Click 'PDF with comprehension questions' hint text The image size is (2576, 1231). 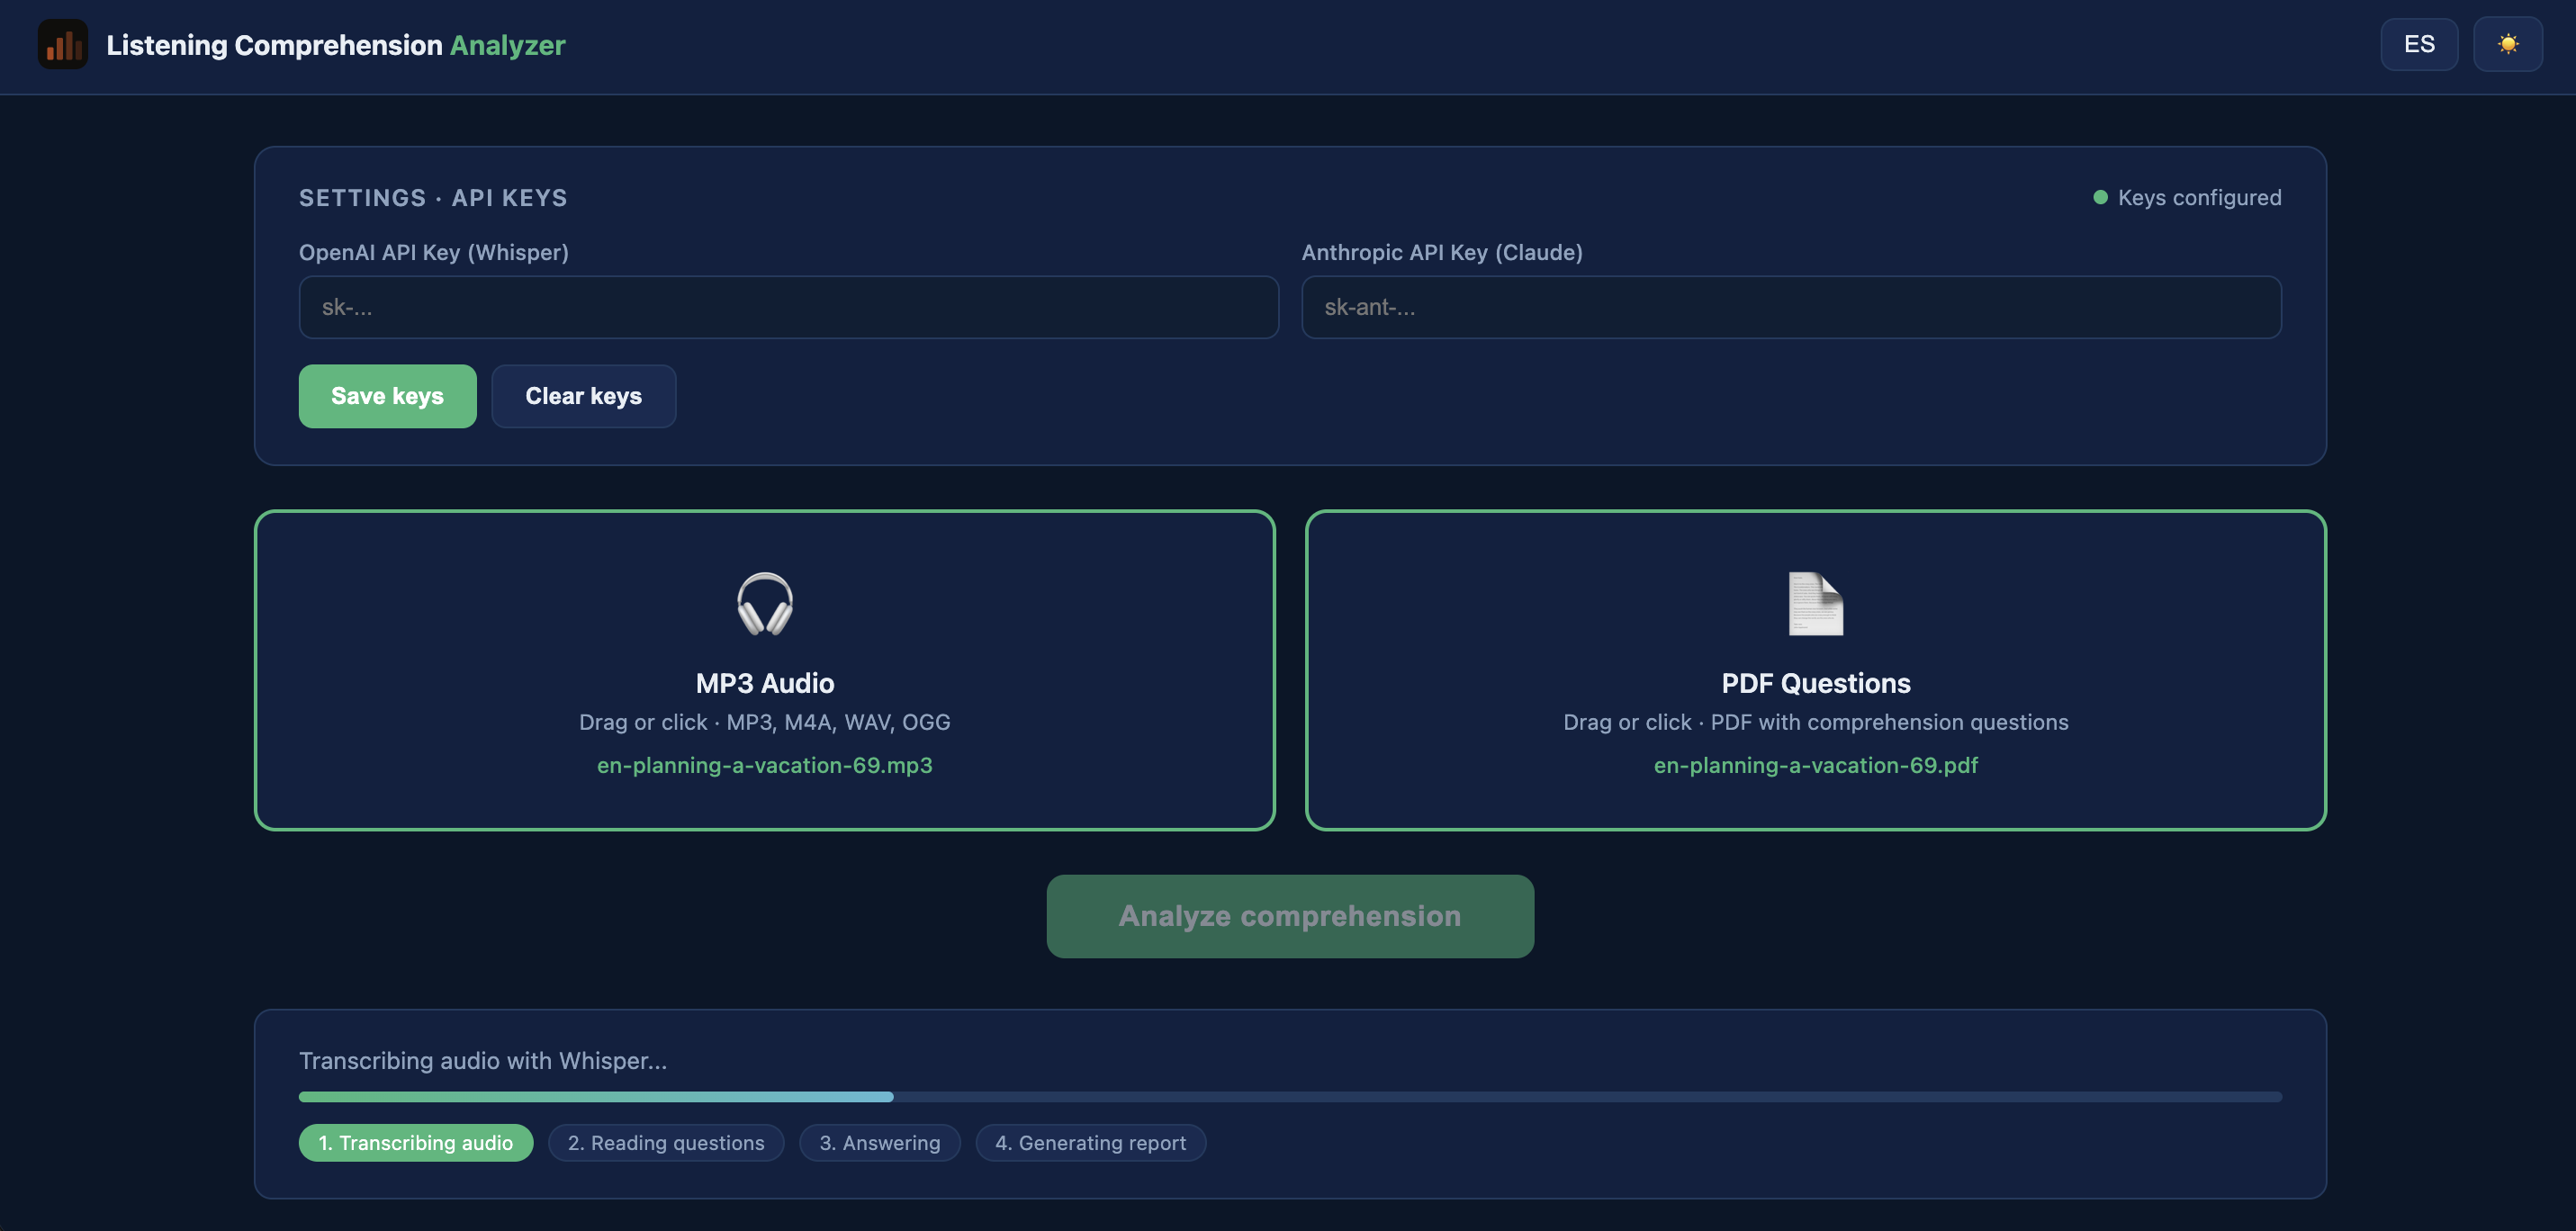[1889, 722]
